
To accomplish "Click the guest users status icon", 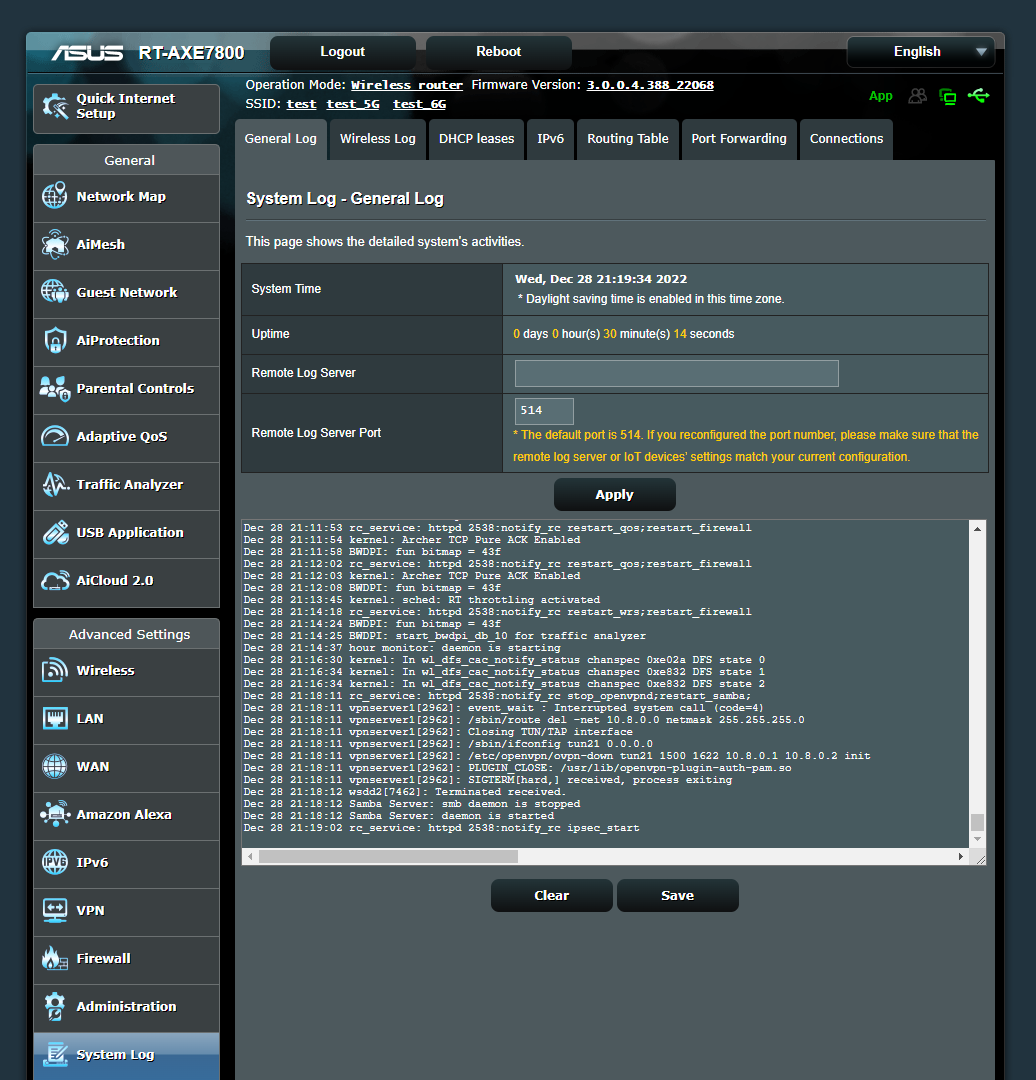I will point(918,96).
